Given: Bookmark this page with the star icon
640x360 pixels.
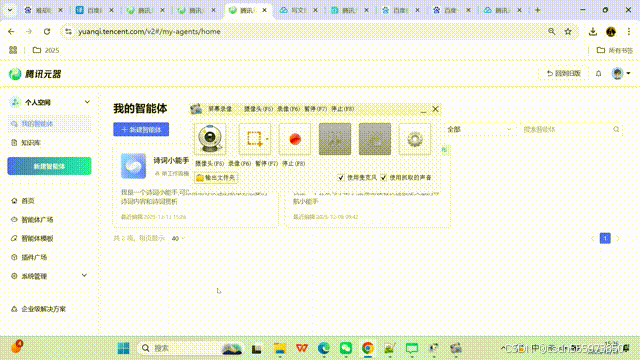Looking at the screenshot, I should point(568,31).
